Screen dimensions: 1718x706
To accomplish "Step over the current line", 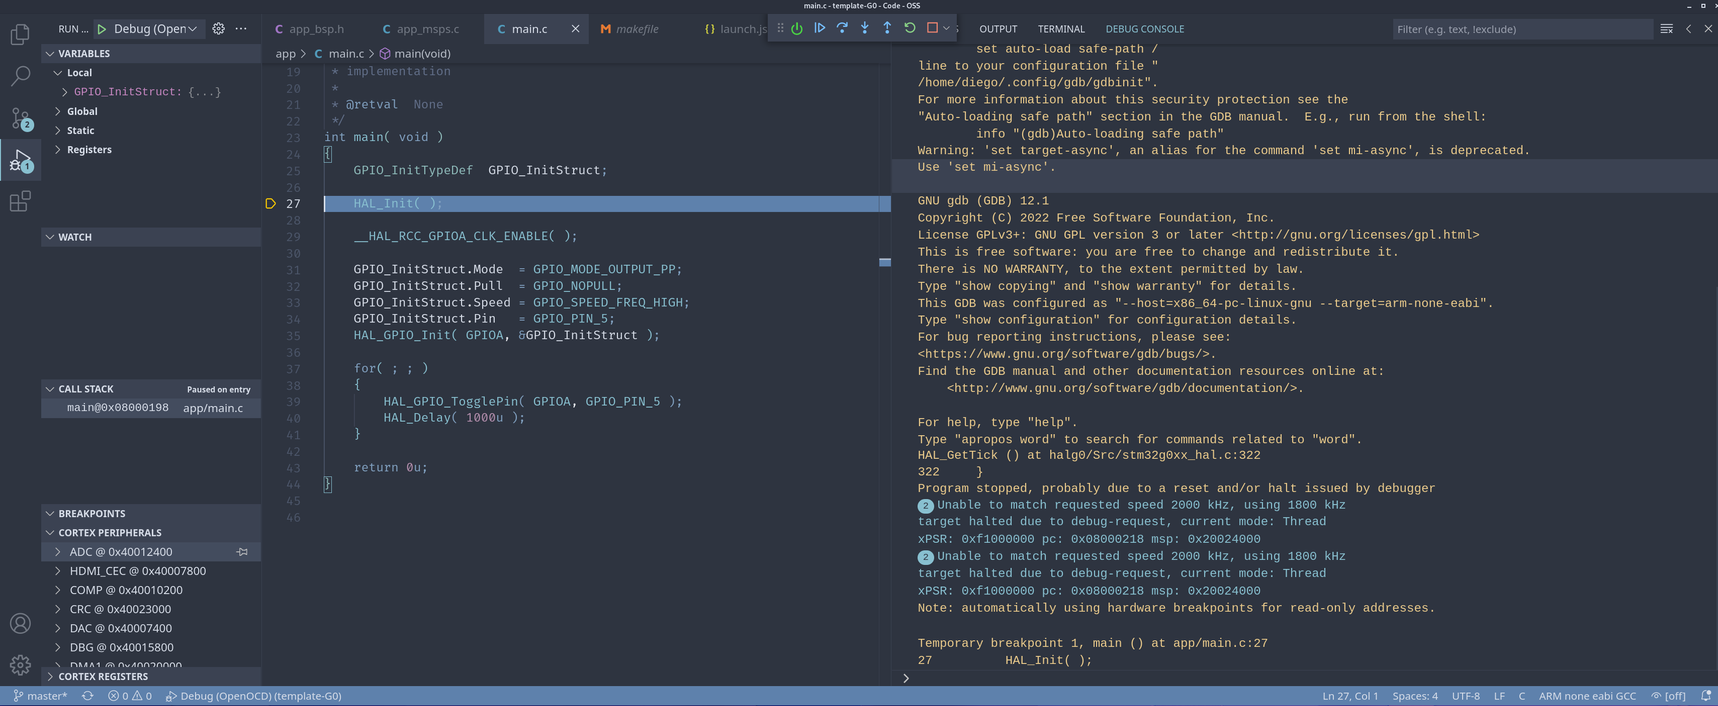I will click(x=842, y=28).
